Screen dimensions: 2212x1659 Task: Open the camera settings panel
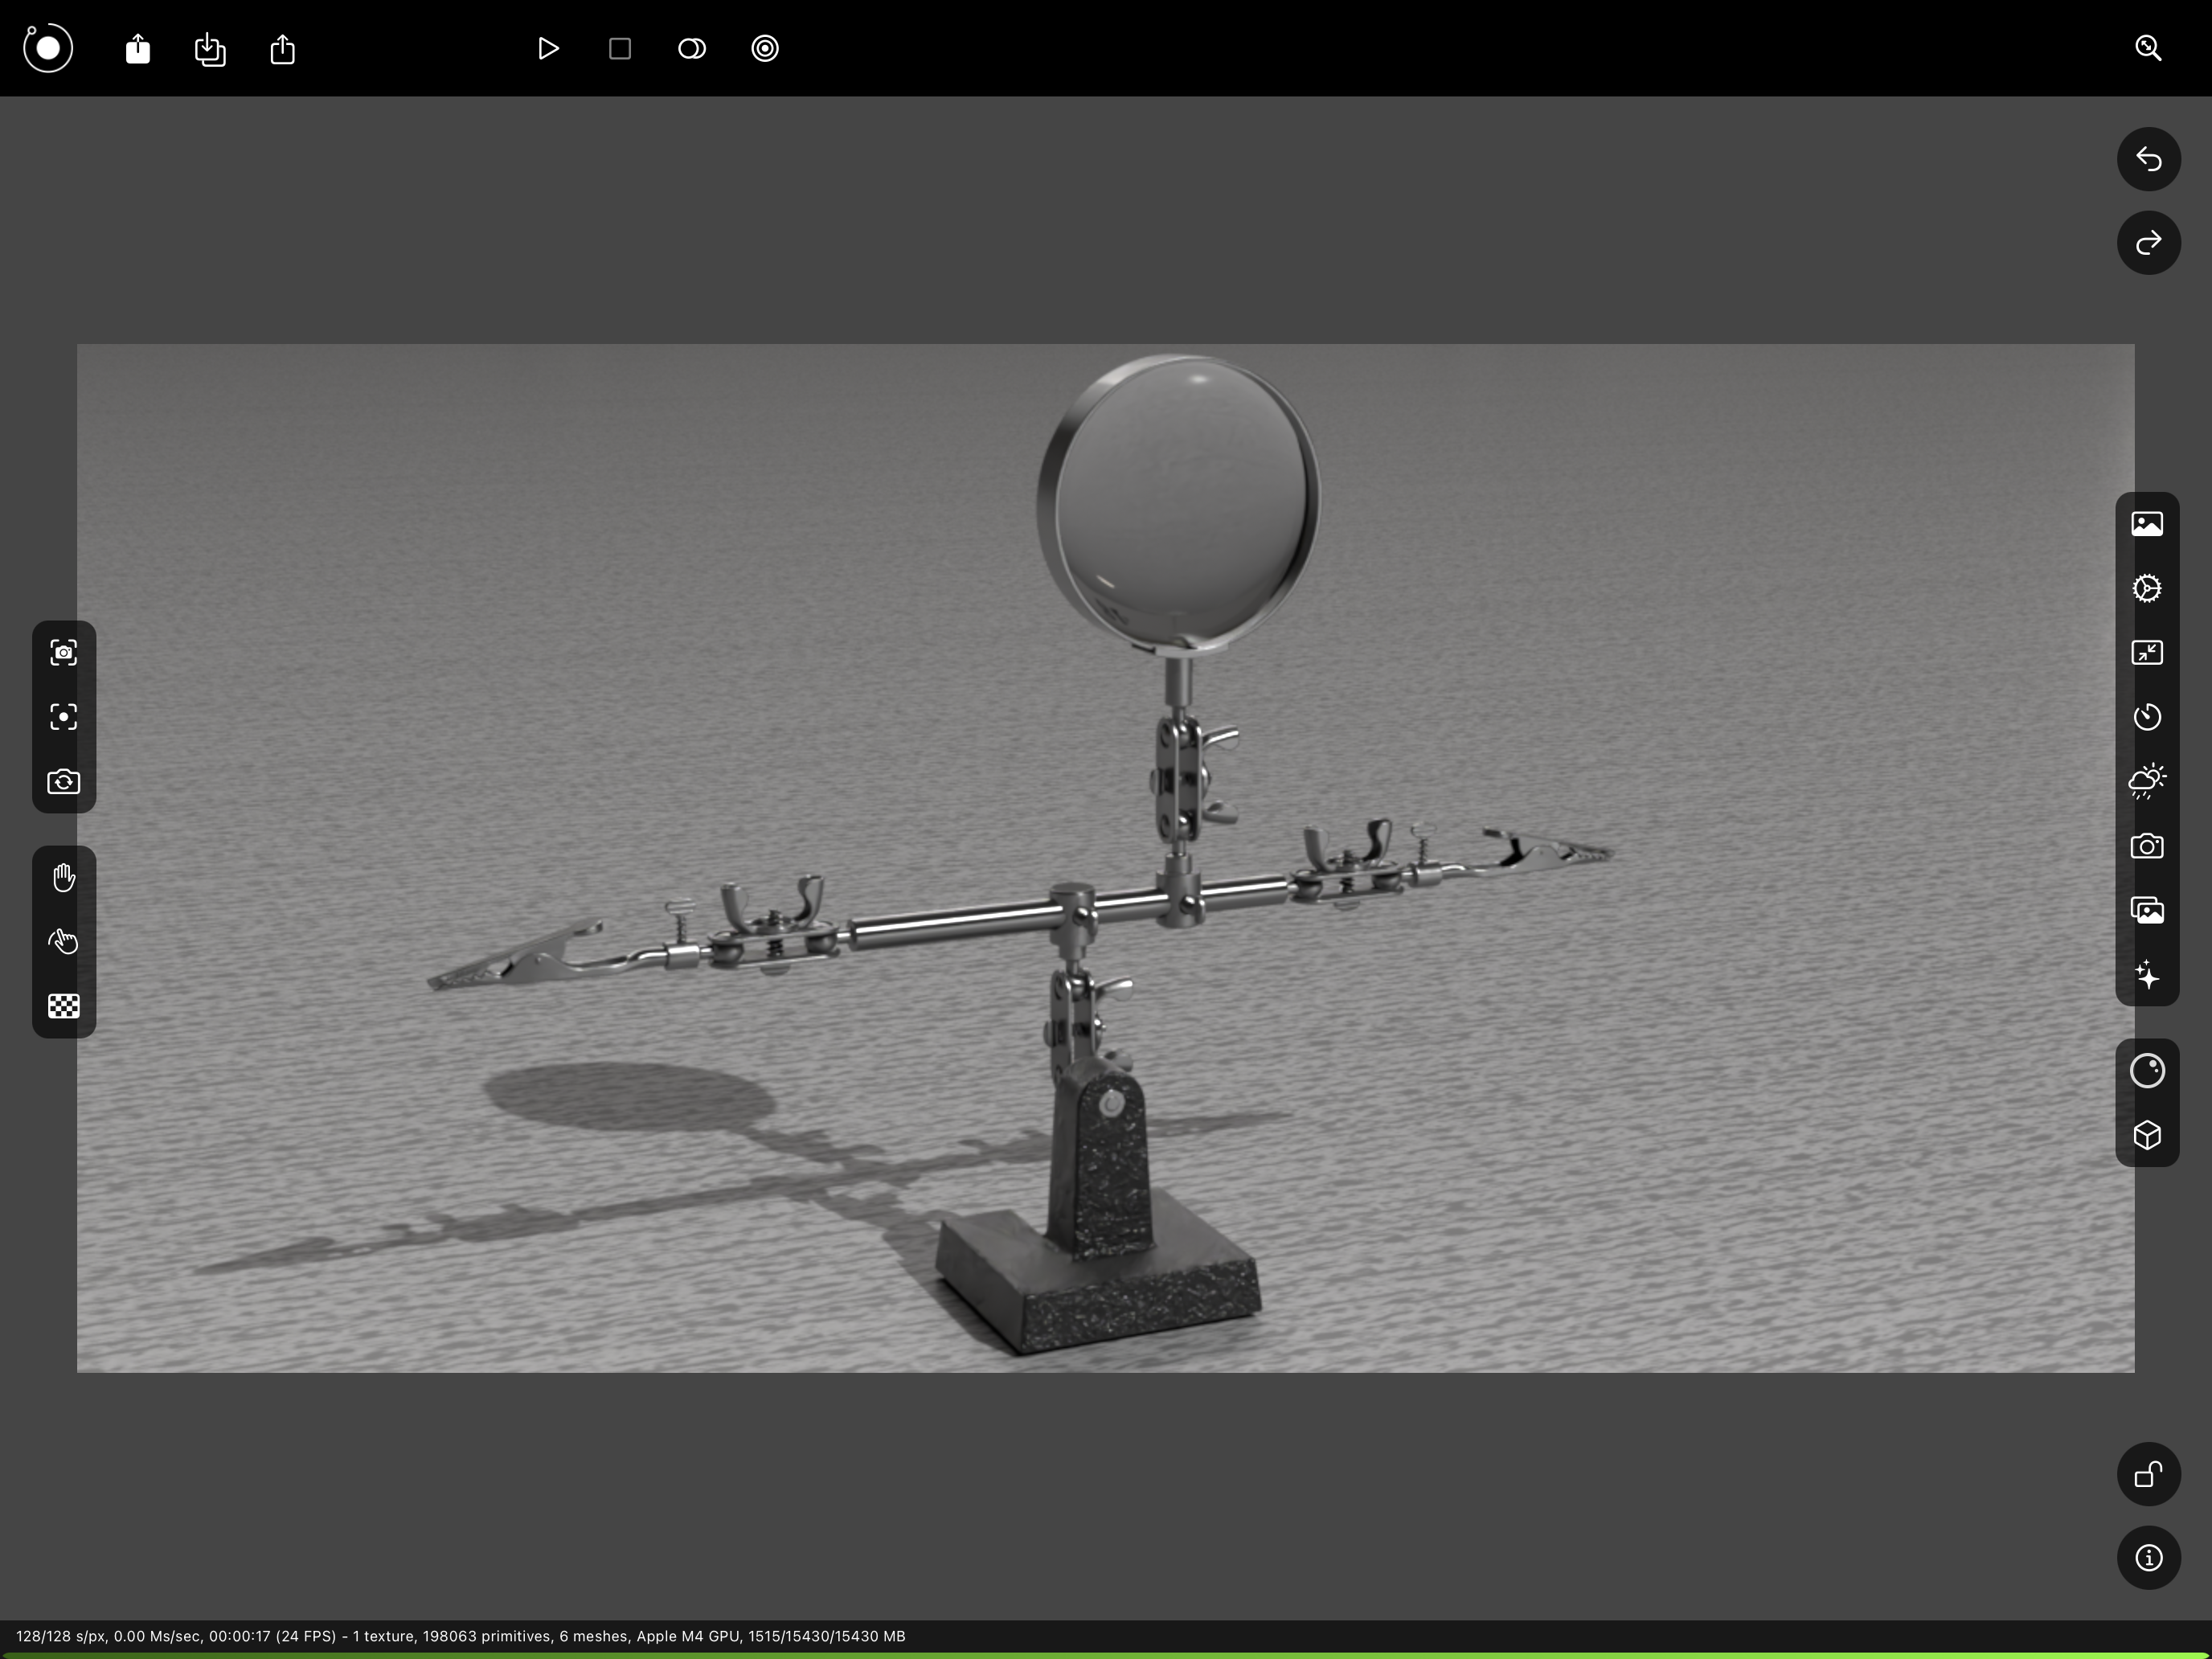point(2147,847)
